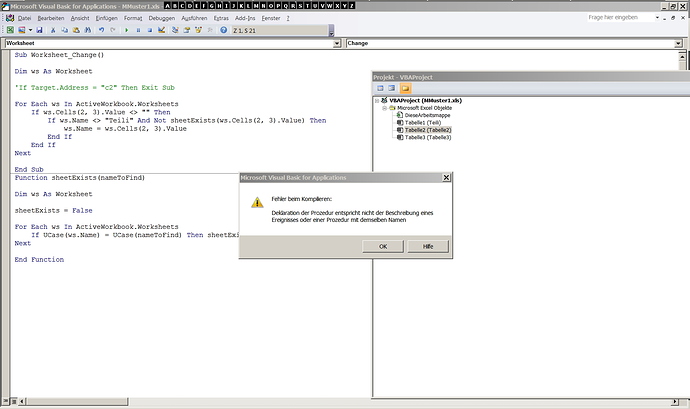Click View Object icon in Projekt panel
The image size is (690, 409).
coord(392,88)
